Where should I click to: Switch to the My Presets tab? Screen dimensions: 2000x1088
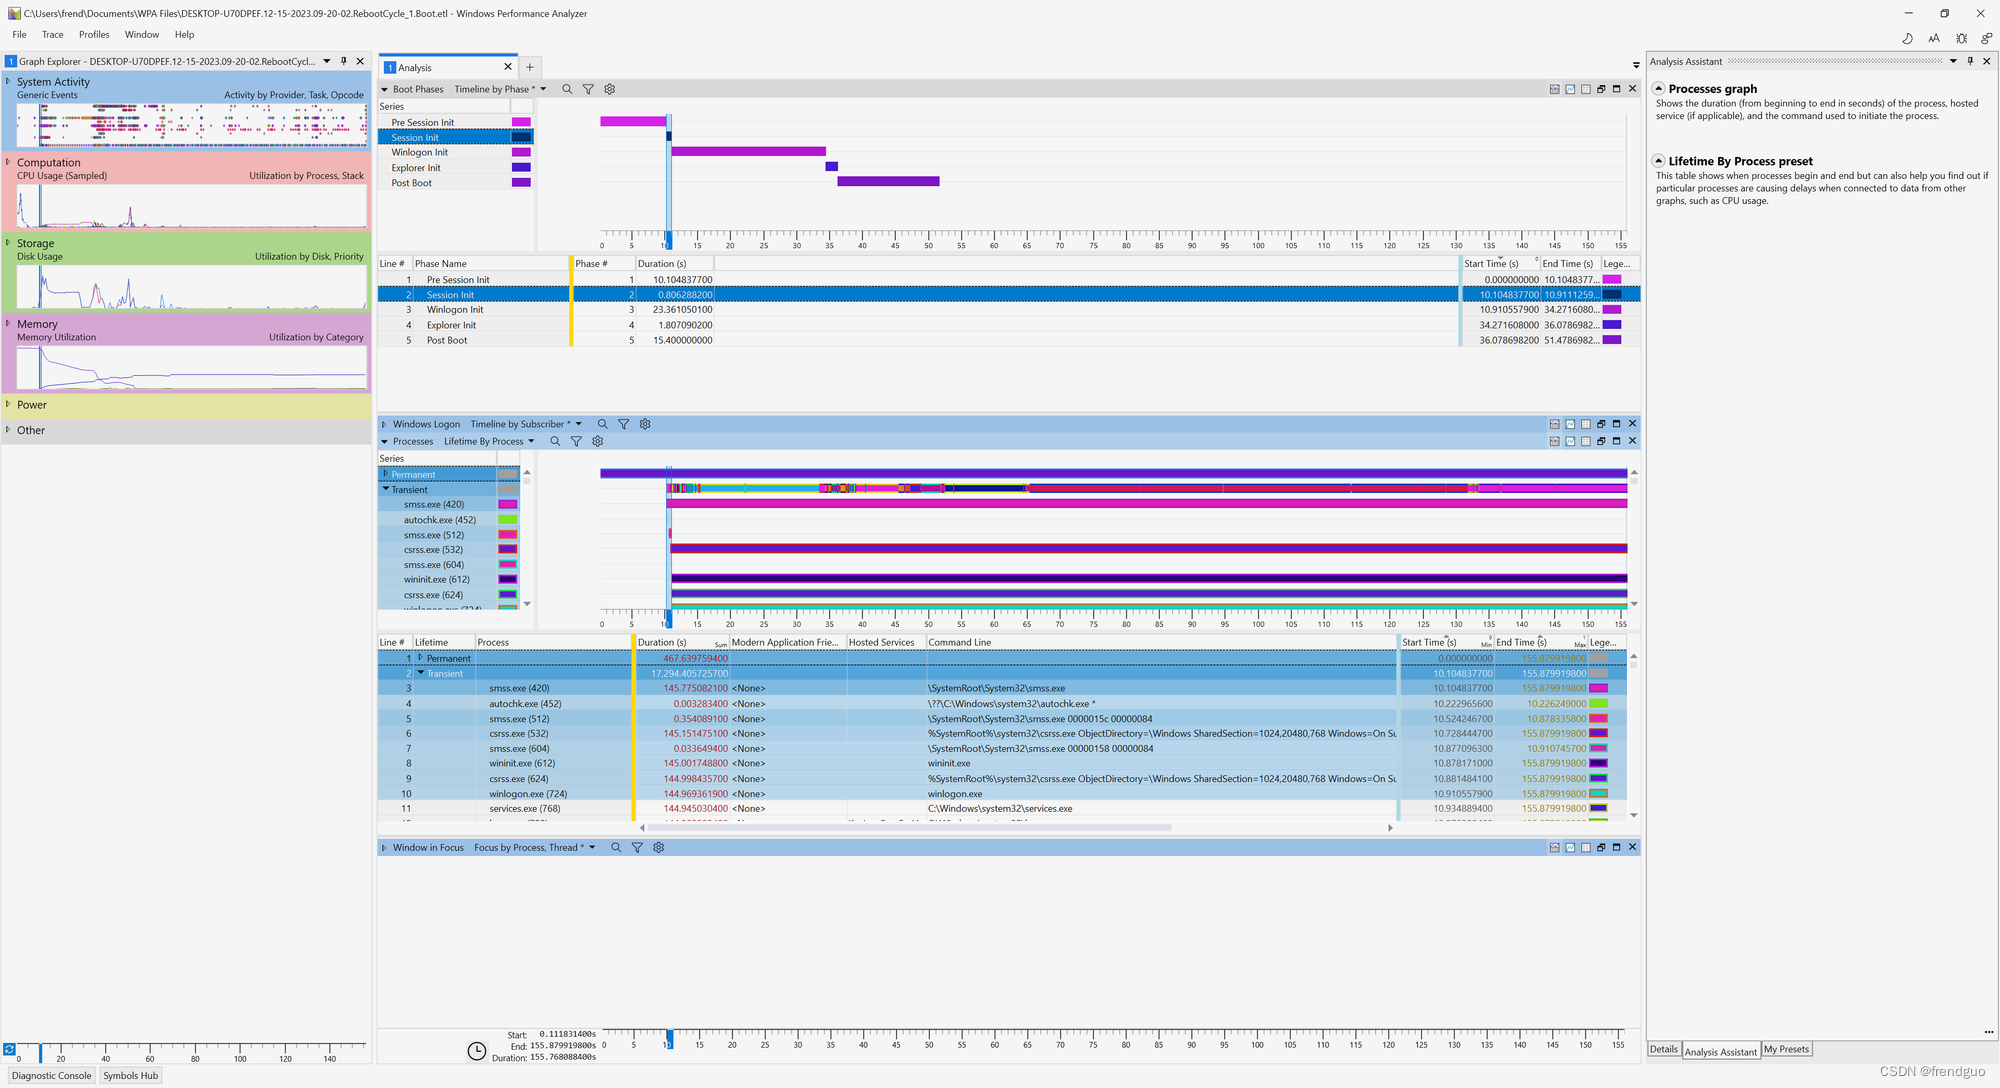(x=1786, y=1049)
